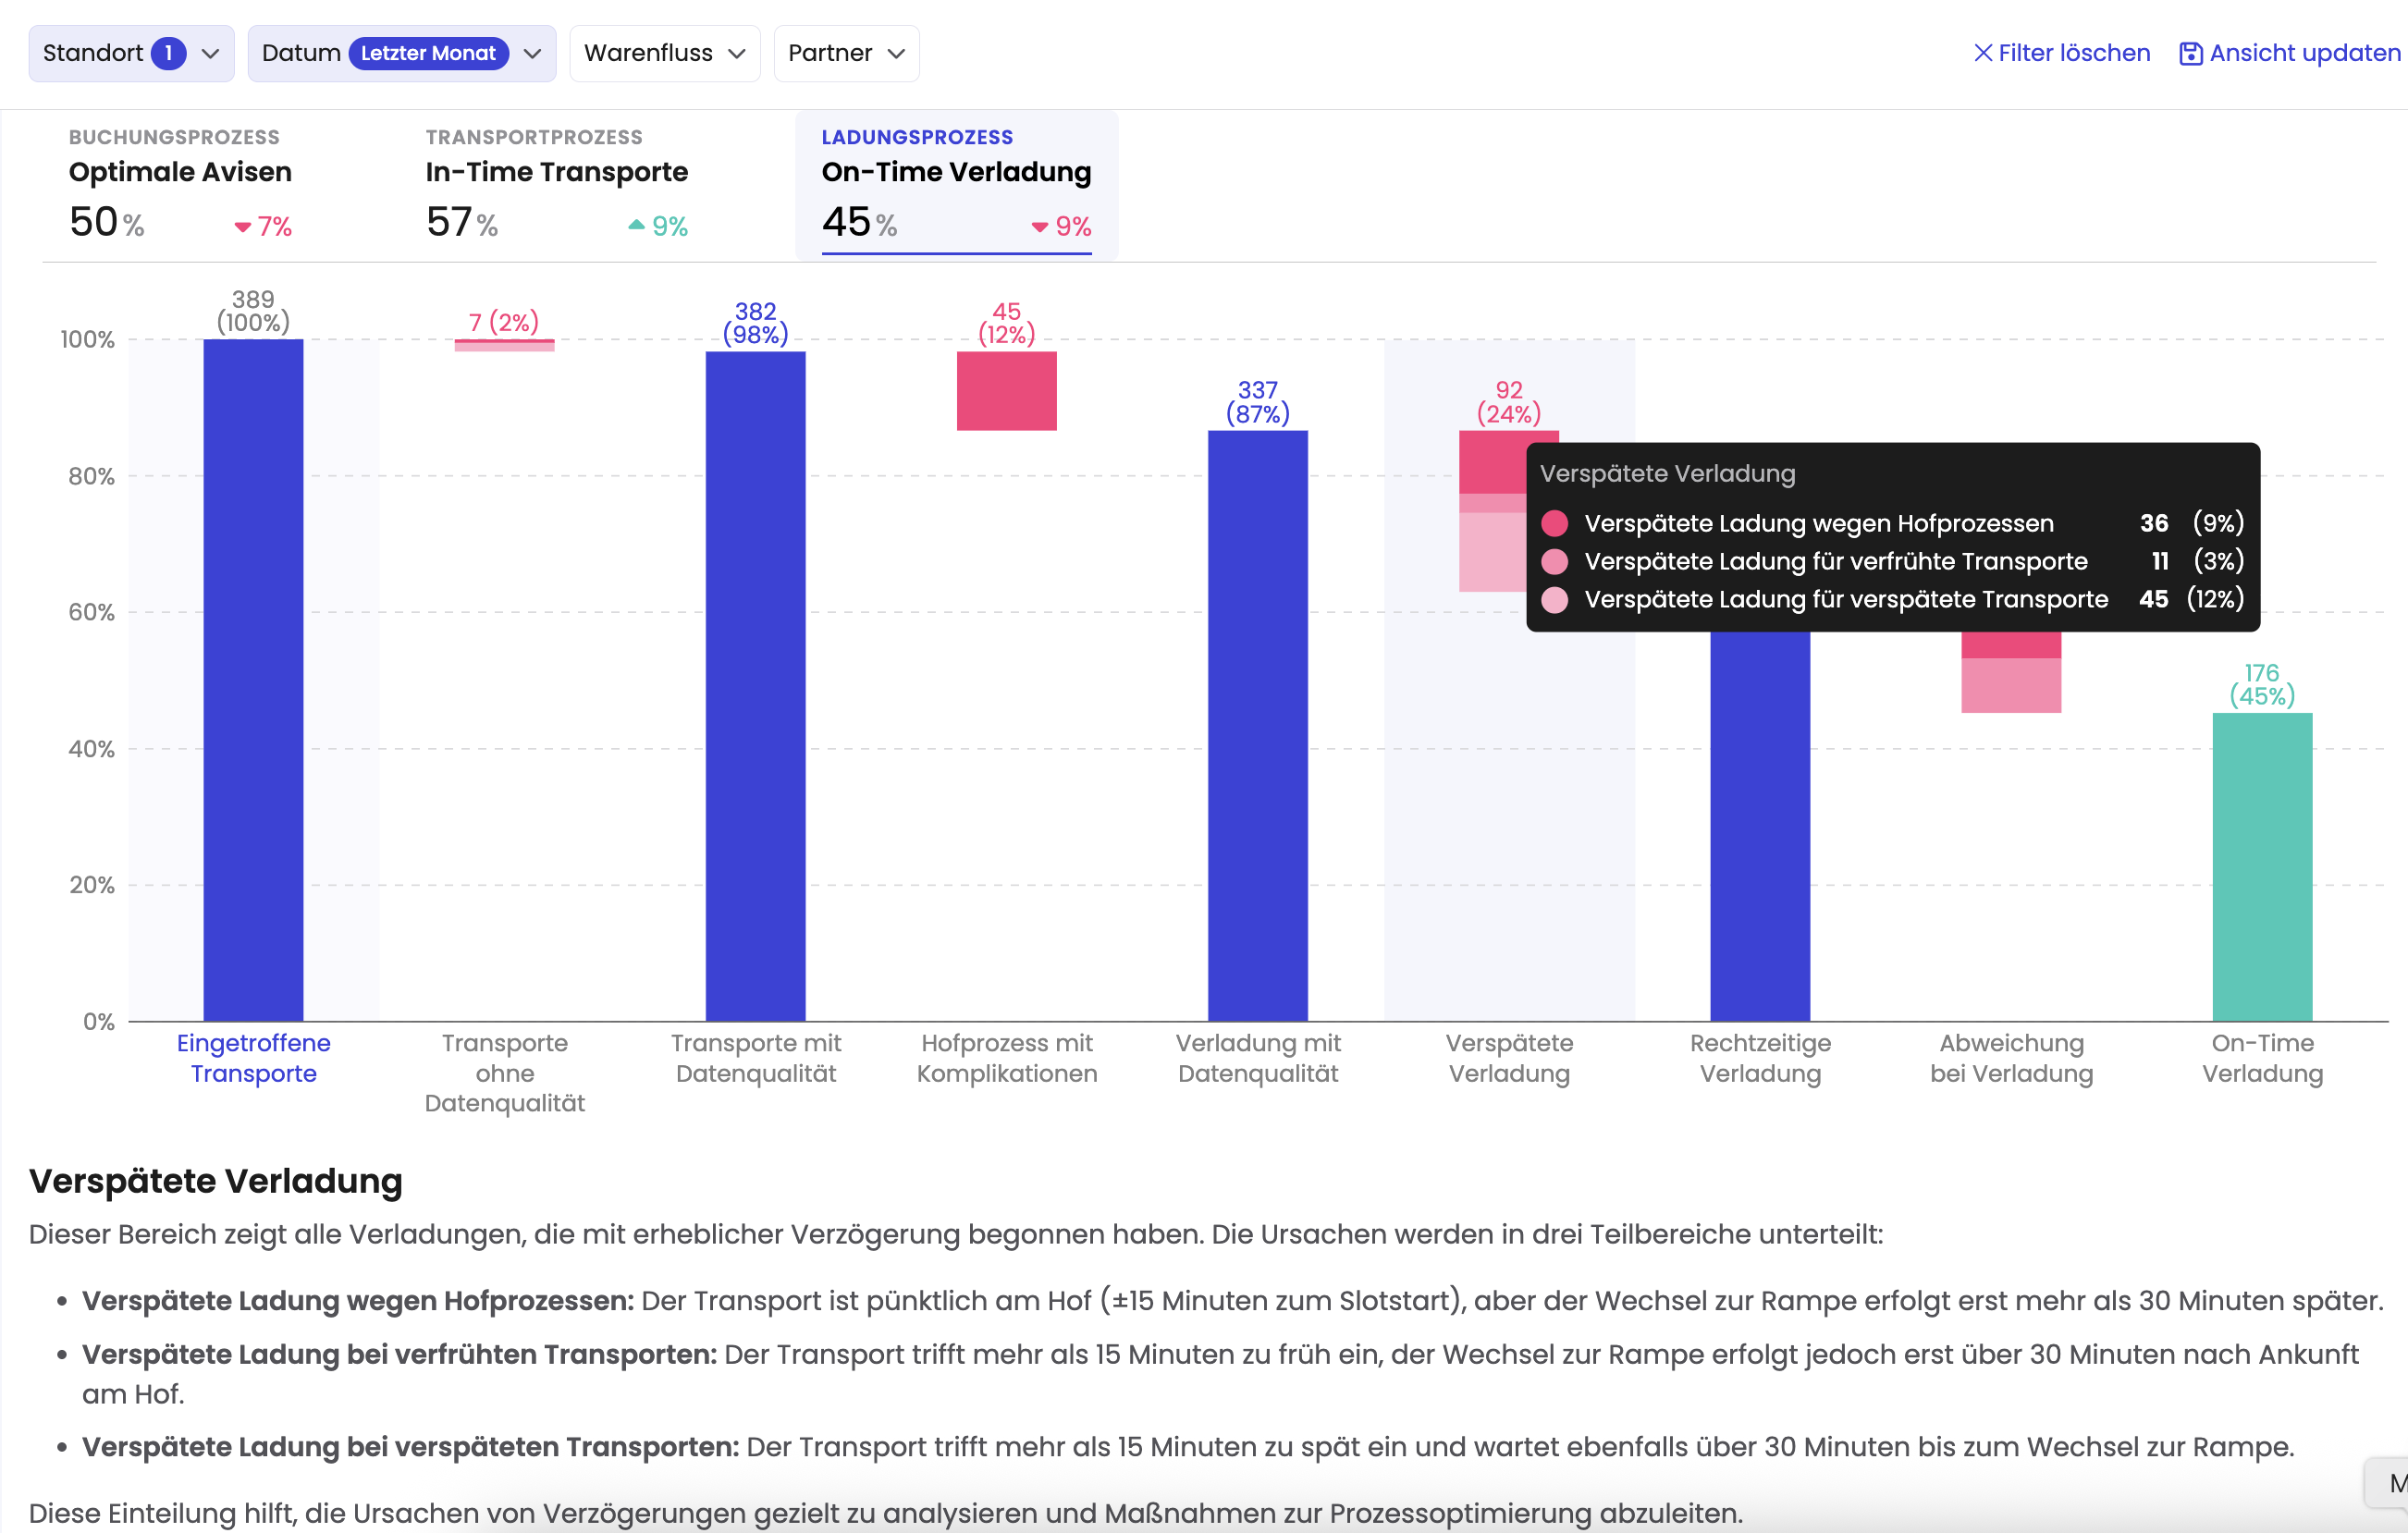Open the Warenfluss dropdown

pyautogui.click(x=664, y=53)
